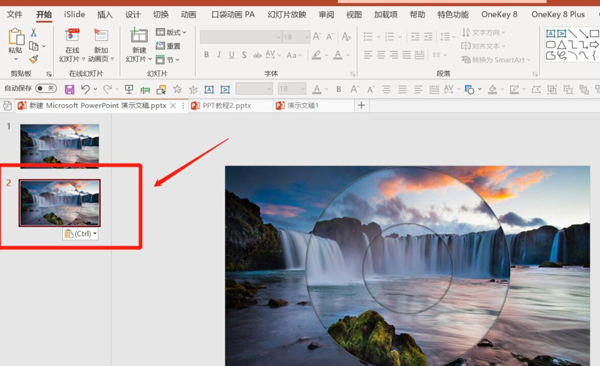
Task: Open the Layout dropdown
Action: [x=171, y=32]
